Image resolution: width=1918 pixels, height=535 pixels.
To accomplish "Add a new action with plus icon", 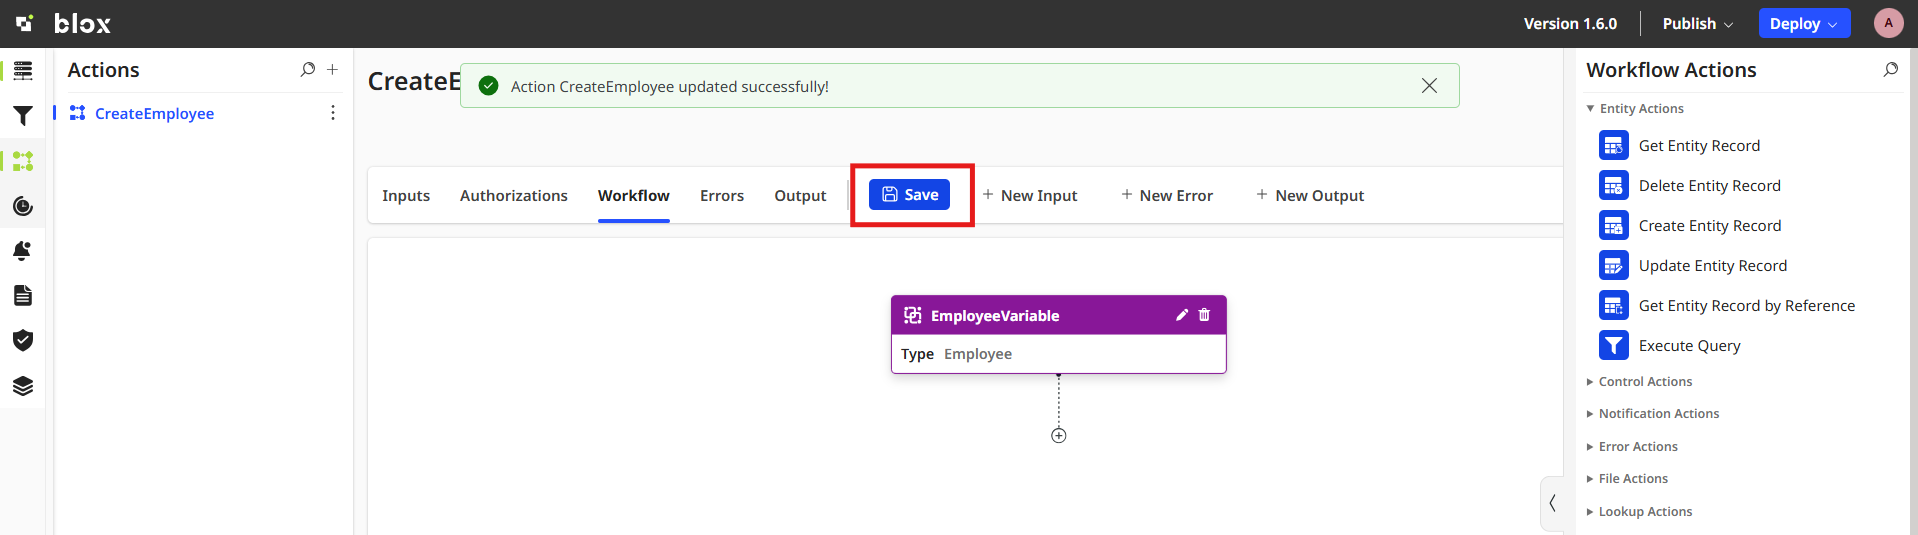I will pyautogui.click(x=332, y=70).
